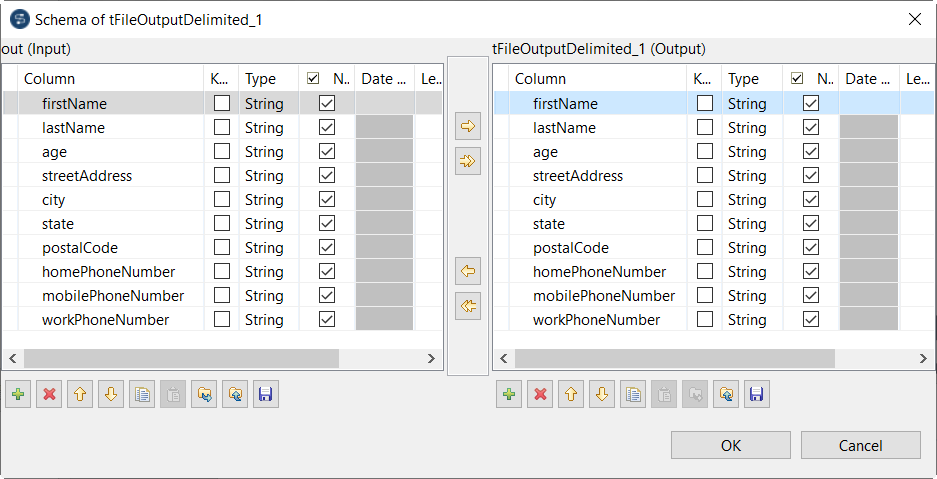937x479 pixels.
Task: Click OK to confirm the schema
Action: click(731, 445)
